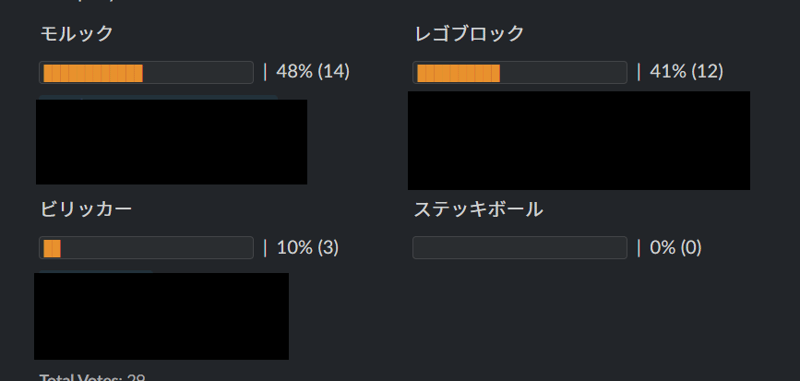Click the 41% (12) vote count
Image resolution: width=800 pixels, height=381 pixels.
click(x=686, y=72)
